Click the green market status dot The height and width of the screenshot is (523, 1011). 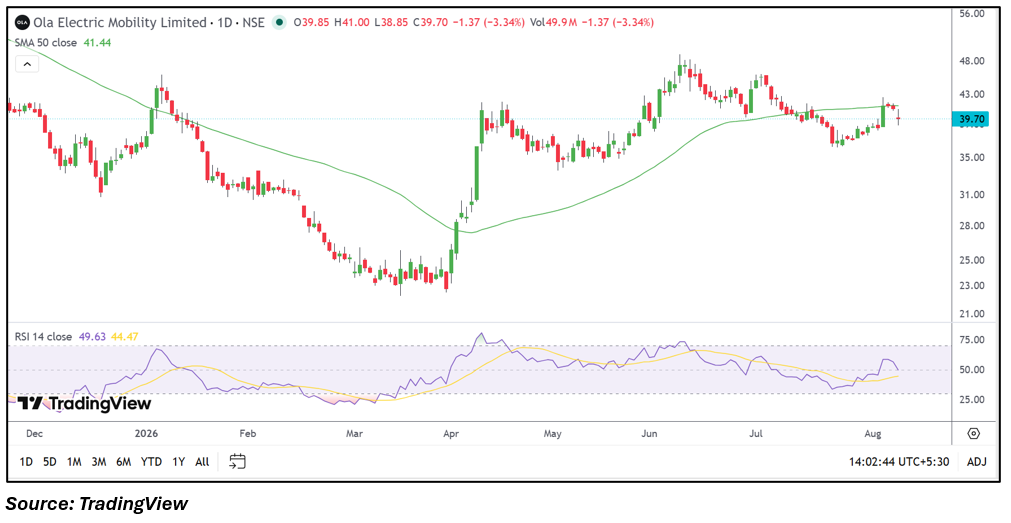(279, 23)
